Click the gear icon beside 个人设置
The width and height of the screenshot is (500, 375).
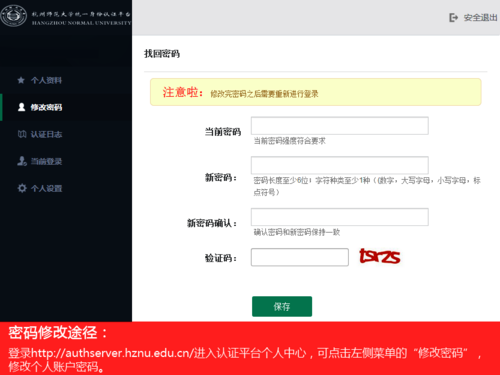22,188
